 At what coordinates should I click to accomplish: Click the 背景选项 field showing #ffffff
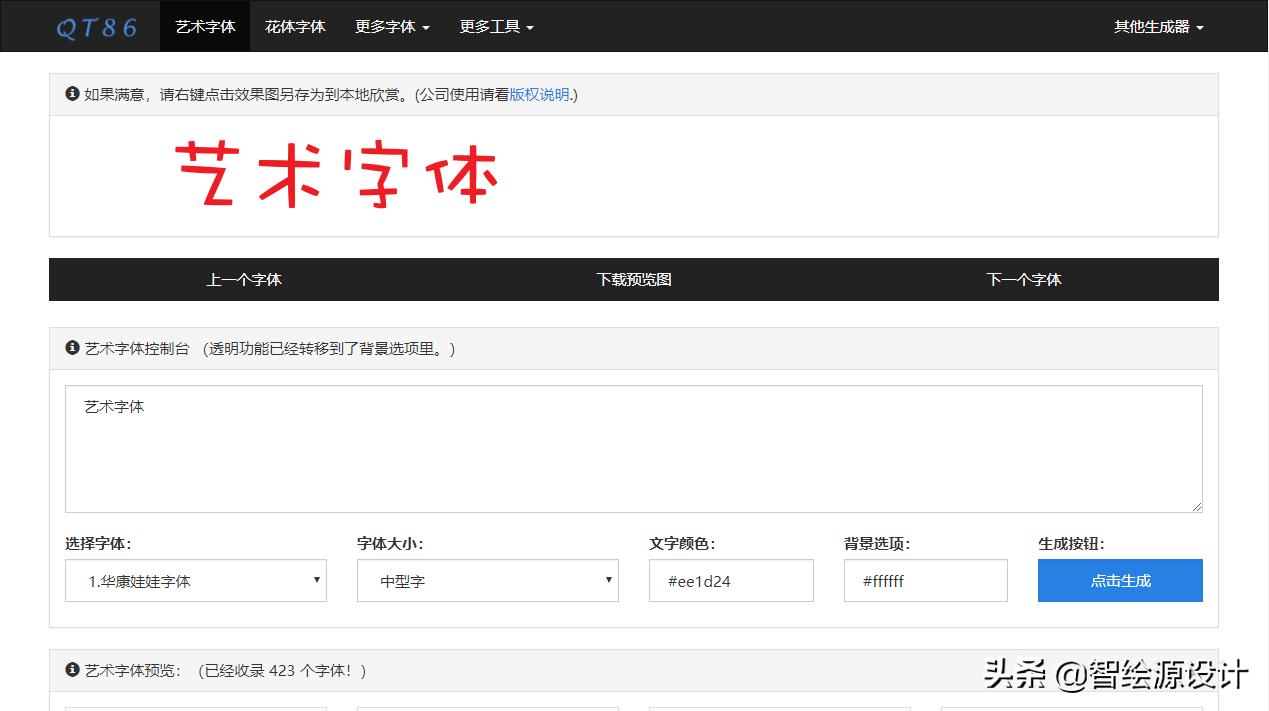pos(925,580)
